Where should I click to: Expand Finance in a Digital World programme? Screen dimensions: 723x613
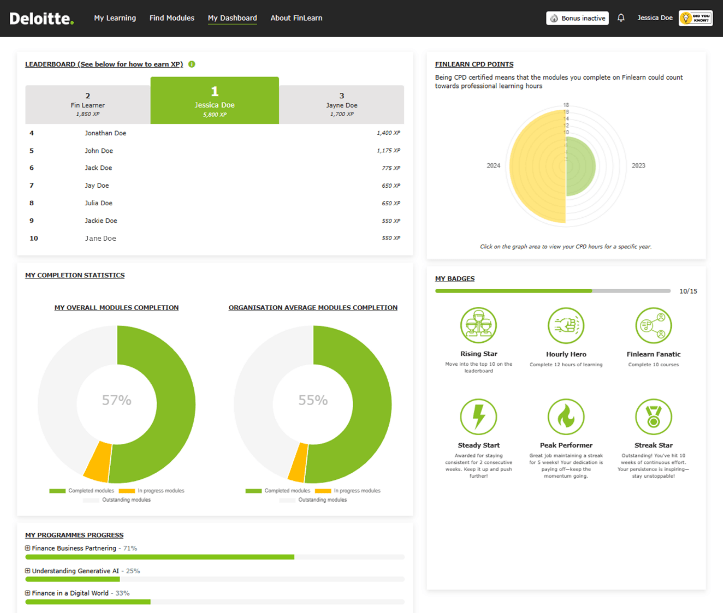28,593
